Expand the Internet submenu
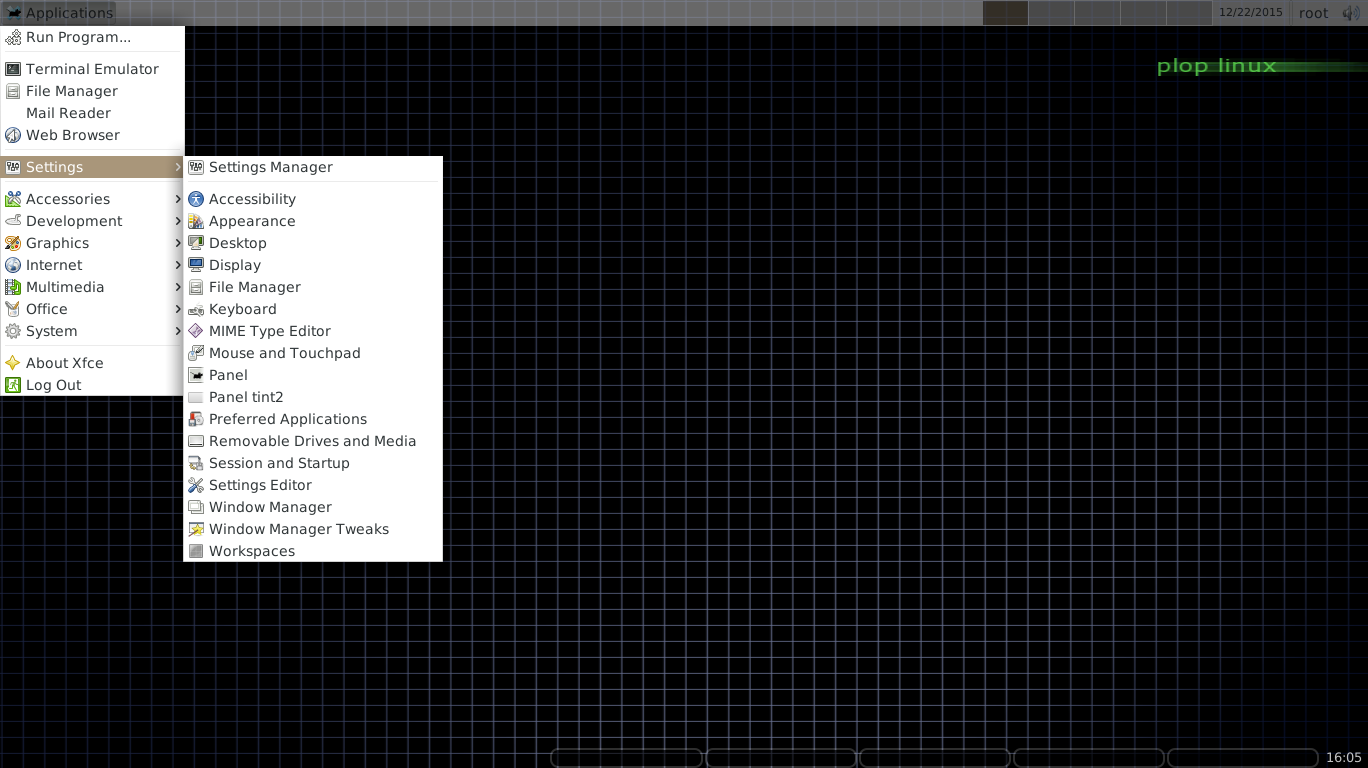Image resolution: width=1368 pixels, height=768 pixels. coord(92,265)
